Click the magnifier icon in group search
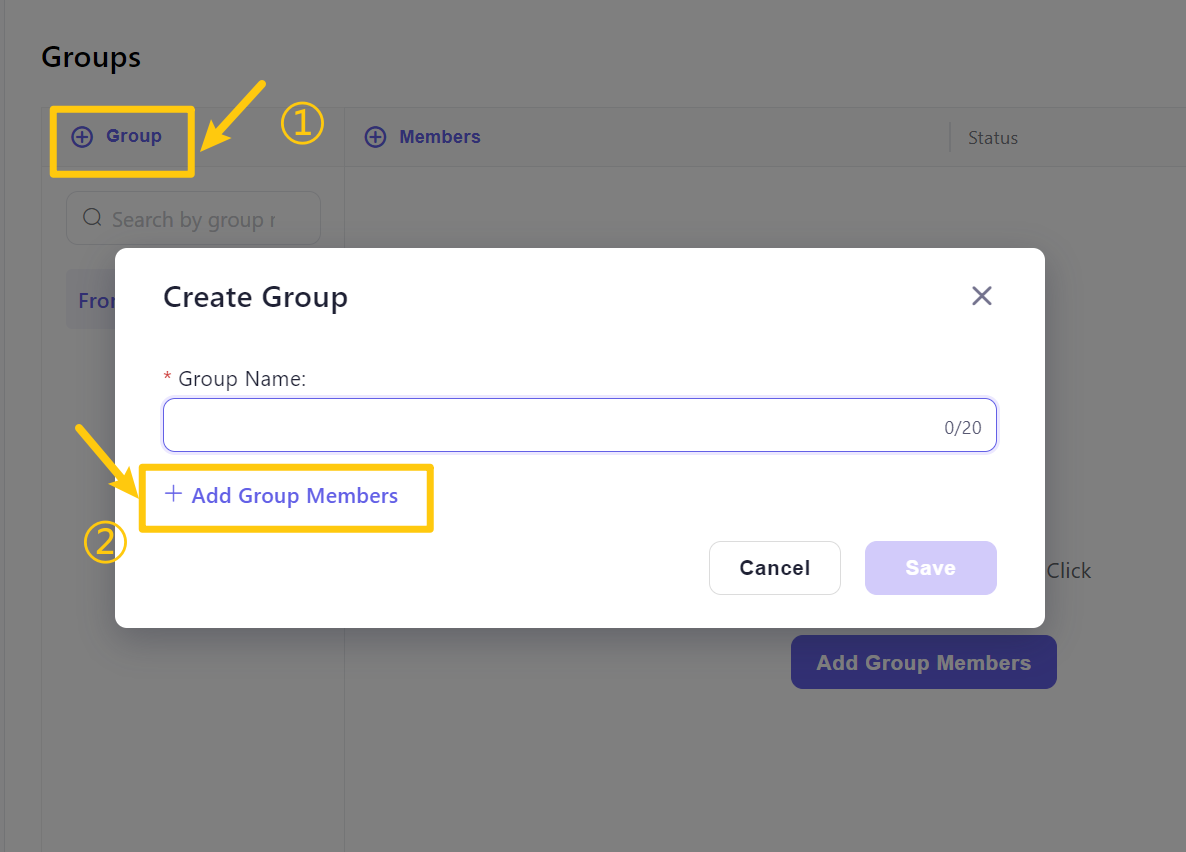 pyautogui.click(x=92, y=218)
